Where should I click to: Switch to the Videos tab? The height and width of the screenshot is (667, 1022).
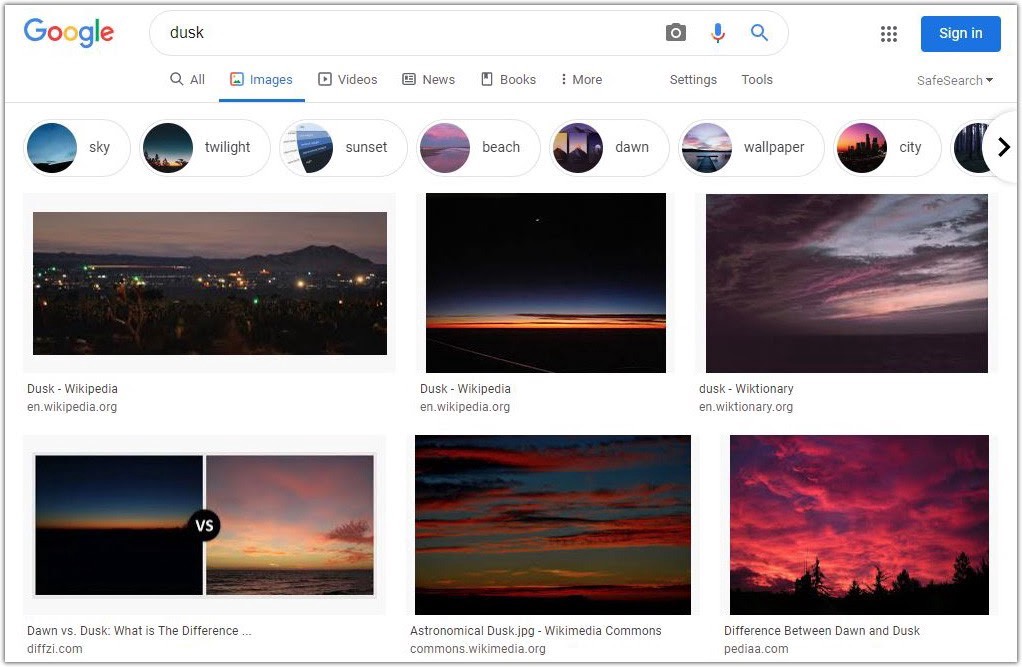click(348, 80)
